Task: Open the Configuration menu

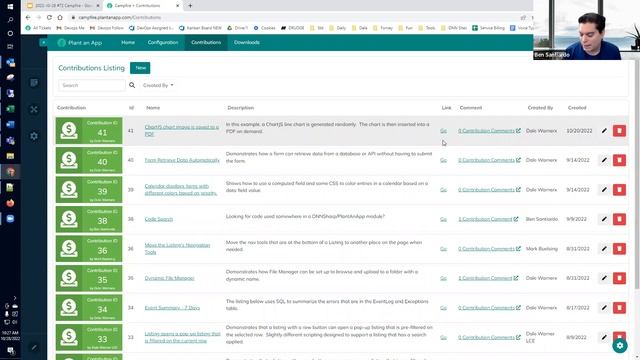Action: [163, 42]
